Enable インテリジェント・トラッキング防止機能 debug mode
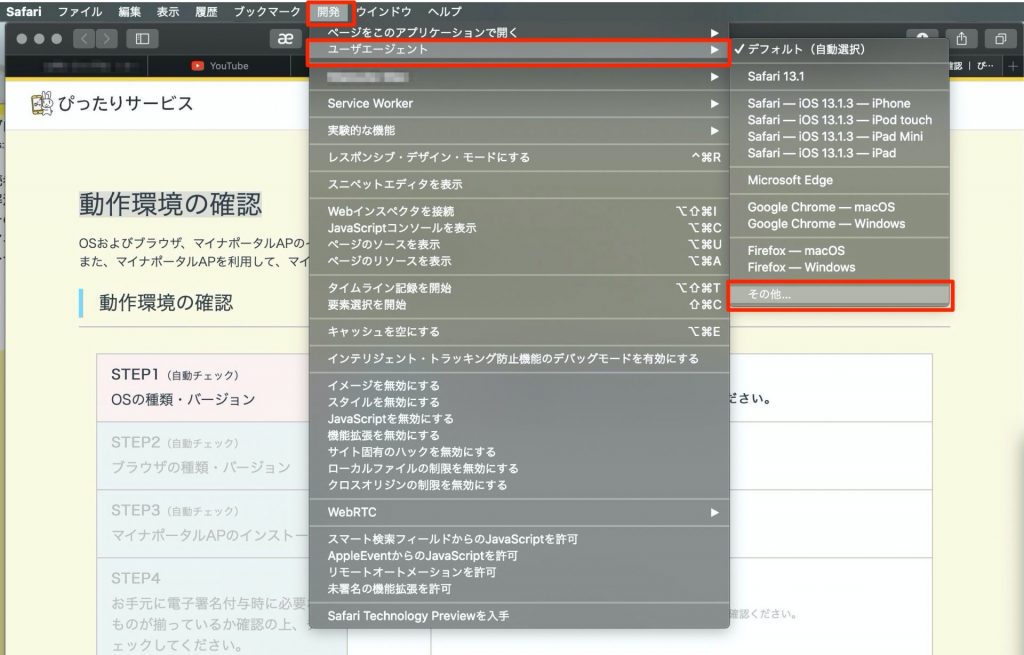This screenshot has width=1024, height=655. click(x=519, y=359)
